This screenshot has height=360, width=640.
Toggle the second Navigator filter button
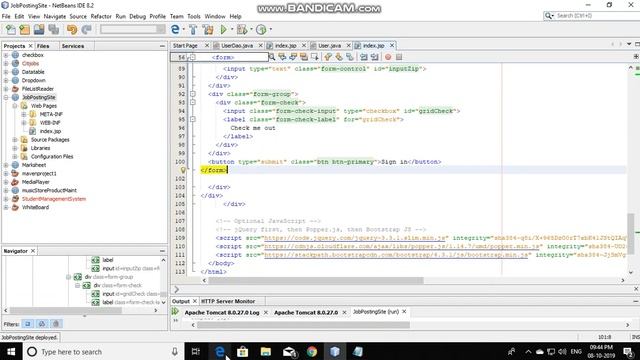42,324
